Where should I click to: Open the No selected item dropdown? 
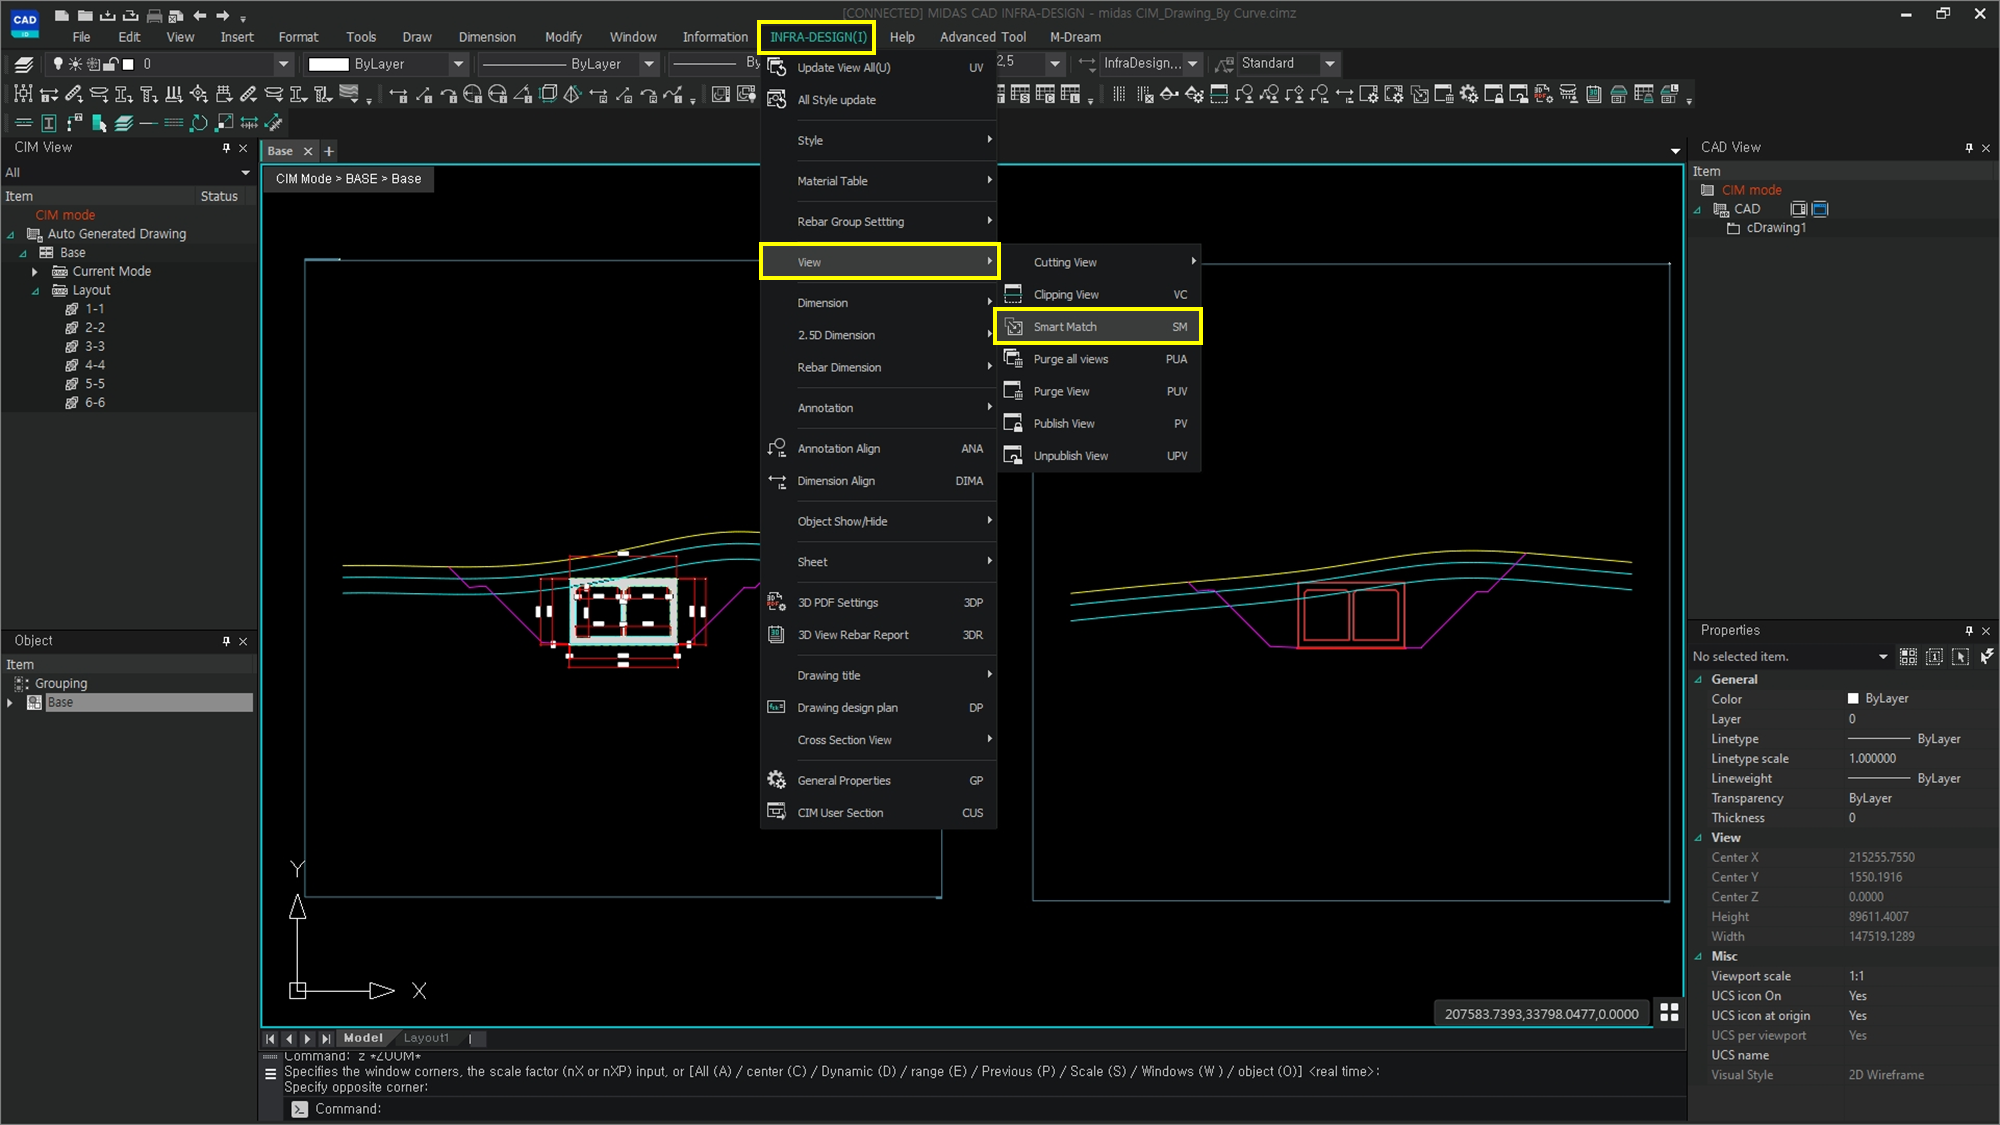tap(1883, 657)
